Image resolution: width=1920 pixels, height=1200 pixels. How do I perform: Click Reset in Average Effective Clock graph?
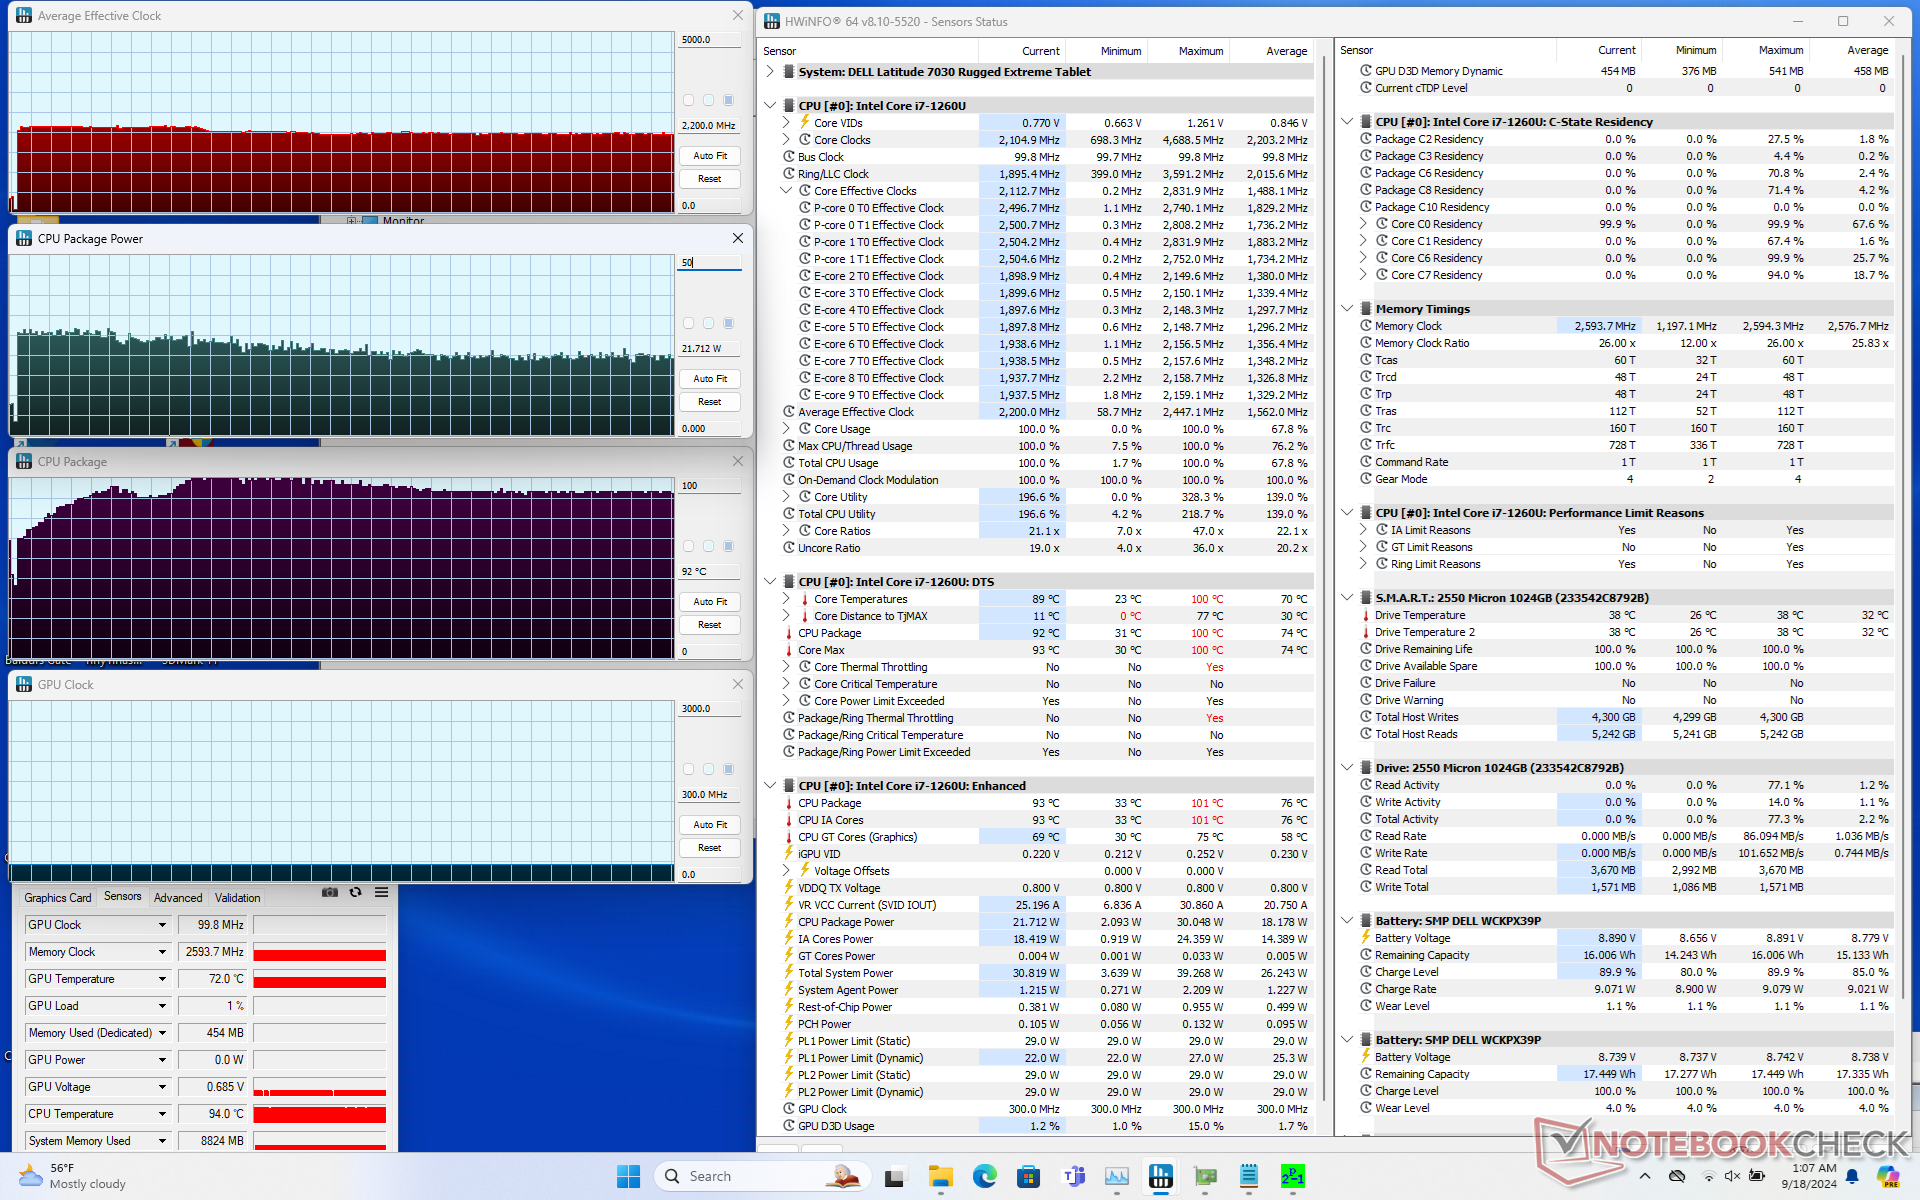coord(710,178)
